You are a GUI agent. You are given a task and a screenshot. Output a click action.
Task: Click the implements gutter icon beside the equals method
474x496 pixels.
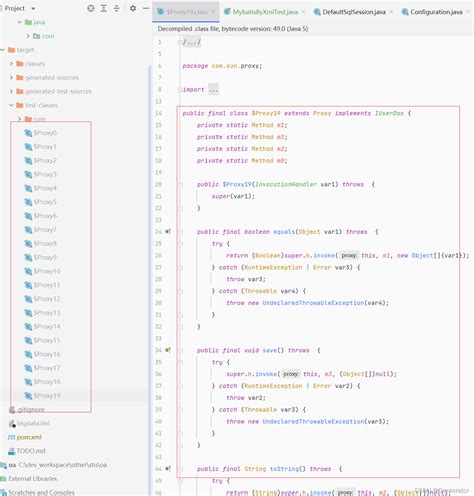click(168, 231)
